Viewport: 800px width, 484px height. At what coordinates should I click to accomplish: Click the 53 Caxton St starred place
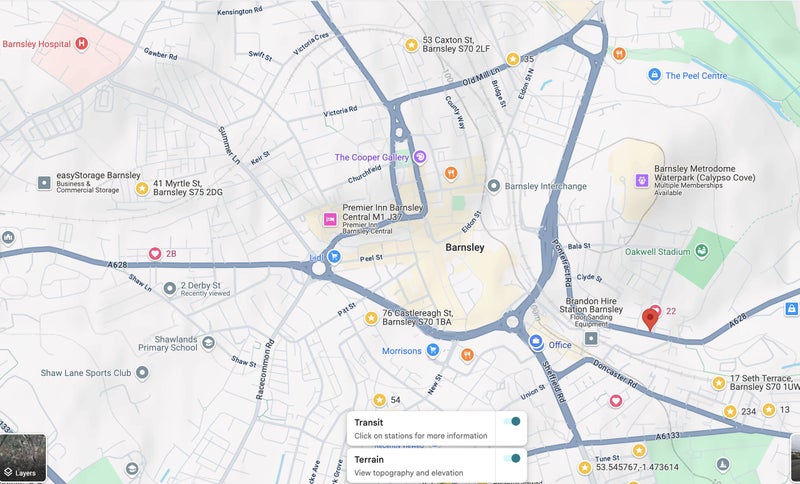tap(412, 45)
